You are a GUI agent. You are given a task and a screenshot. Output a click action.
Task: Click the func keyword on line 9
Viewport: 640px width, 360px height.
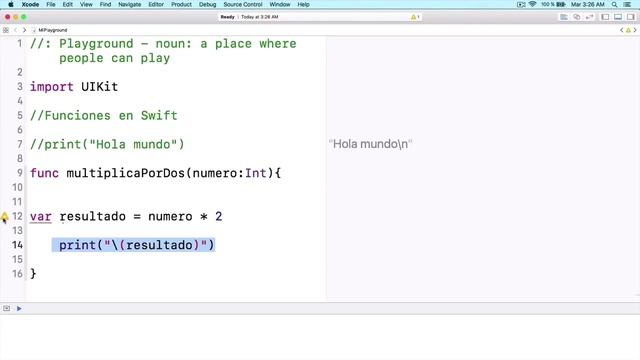point(44,173)
